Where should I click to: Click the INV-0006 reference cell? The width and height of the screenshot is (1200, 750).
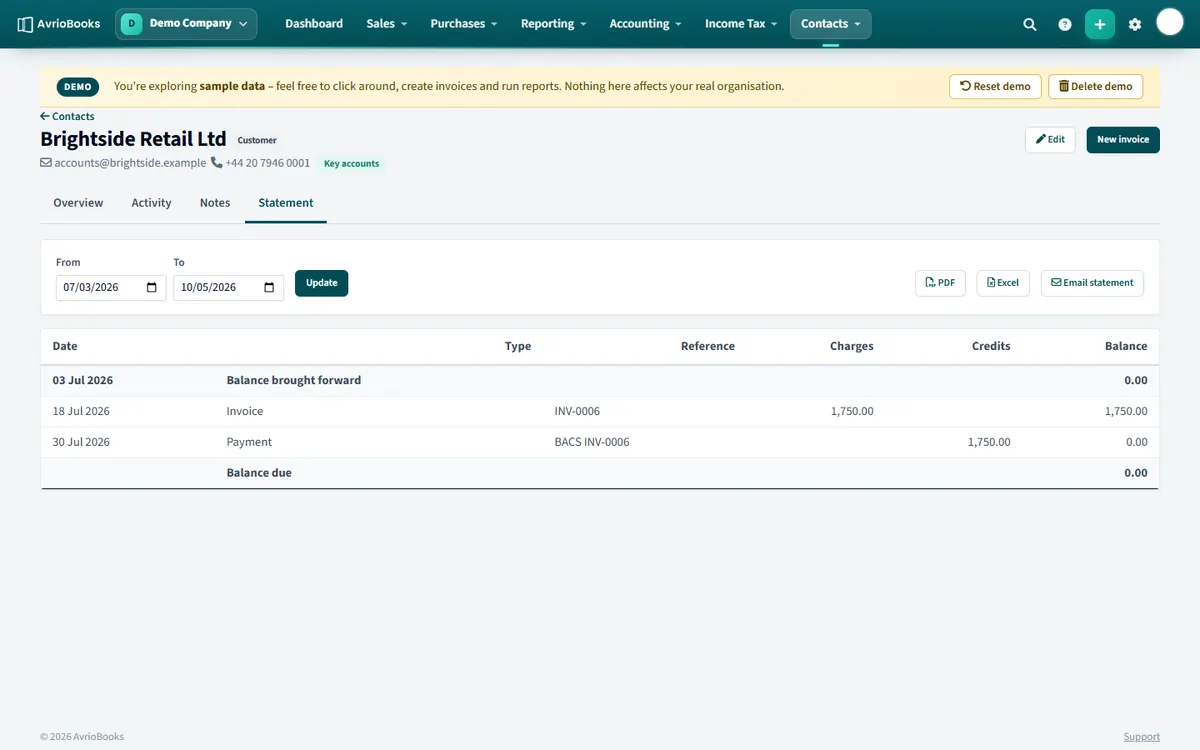(577, 411)
